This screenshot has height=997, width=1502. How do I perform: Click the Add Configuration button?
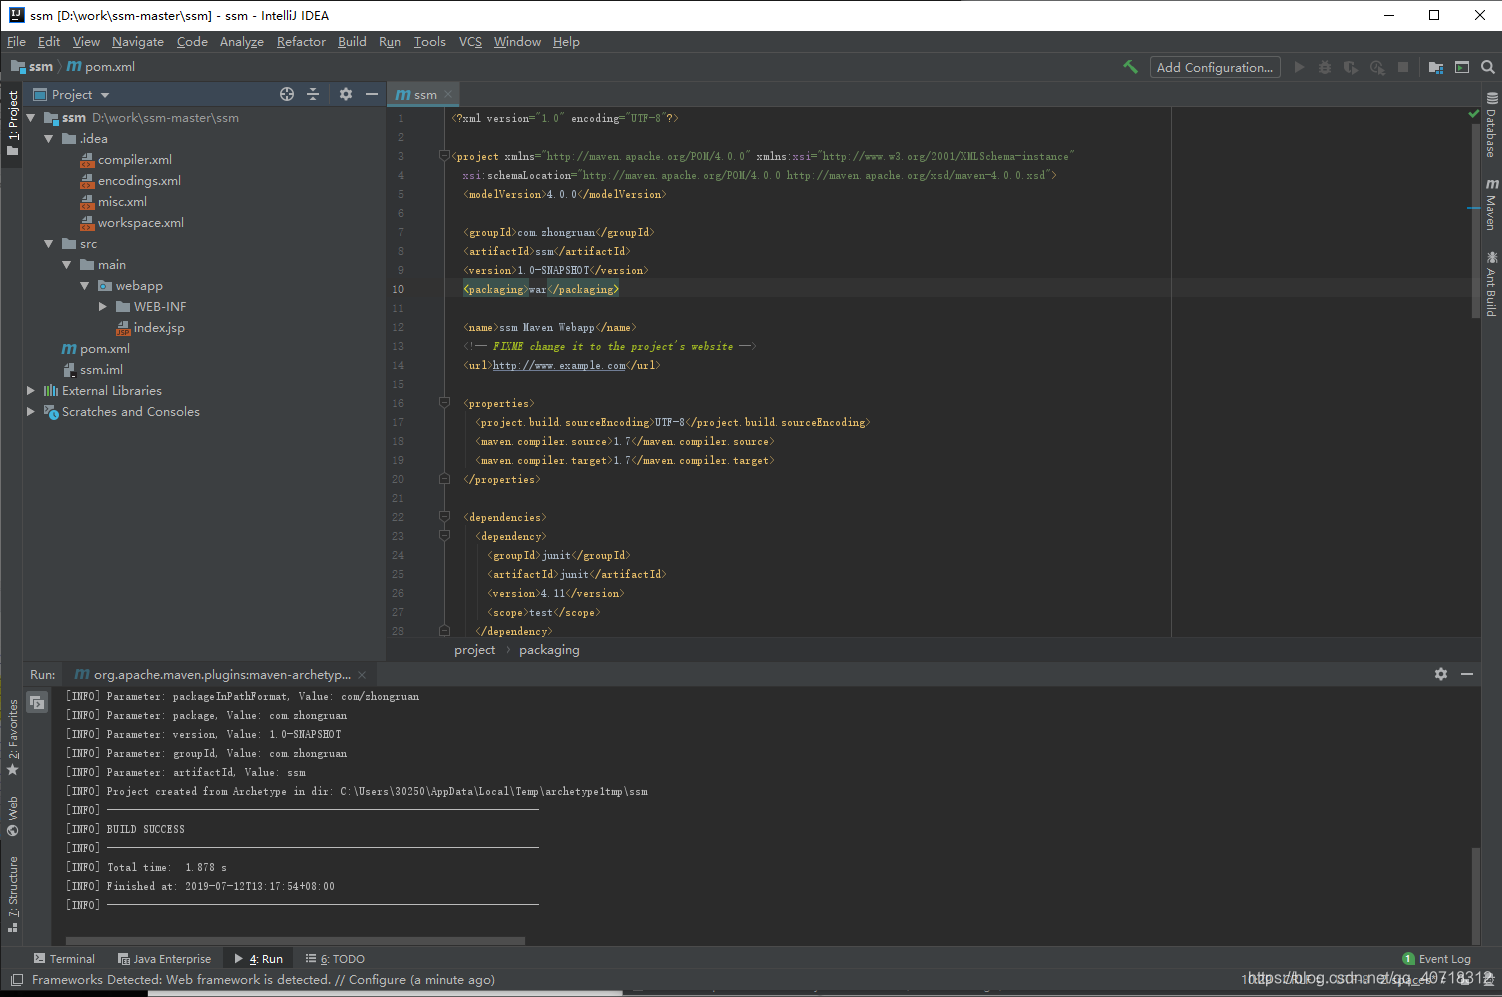(x=1215, y=67)
